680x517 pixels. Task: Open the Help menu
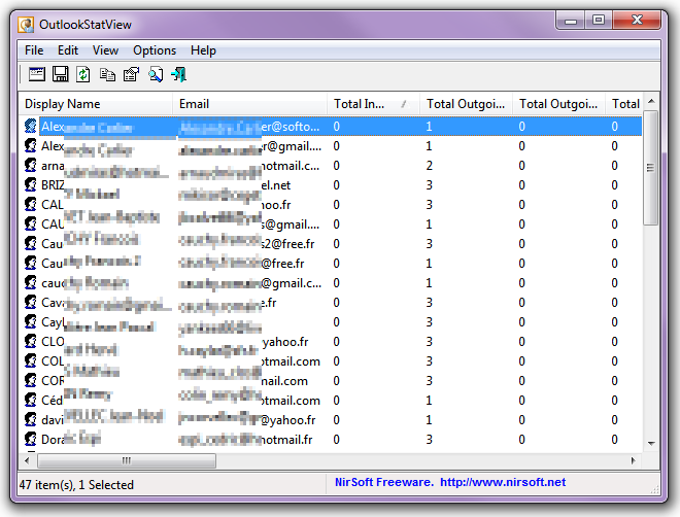coord(203,50)
